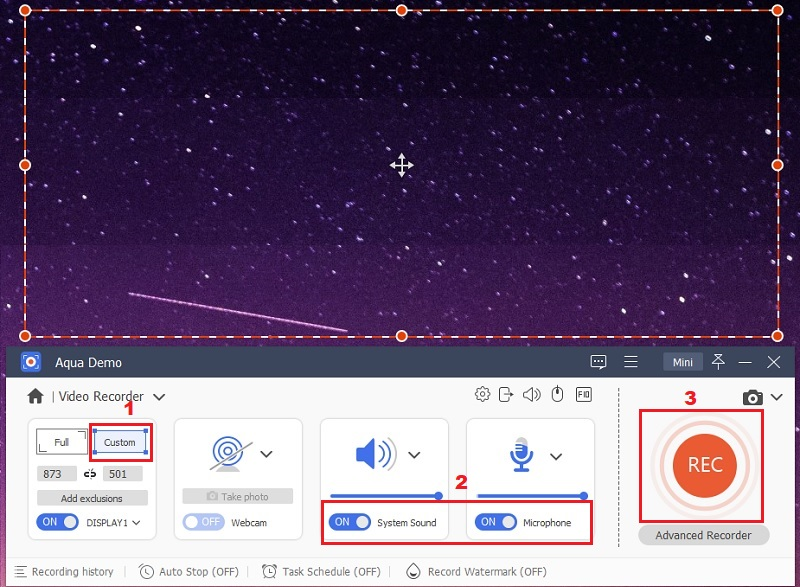Viewport: 800px width, 587px height.
Task: Click the mouse cursor recording icon
Action: [556, 396]
